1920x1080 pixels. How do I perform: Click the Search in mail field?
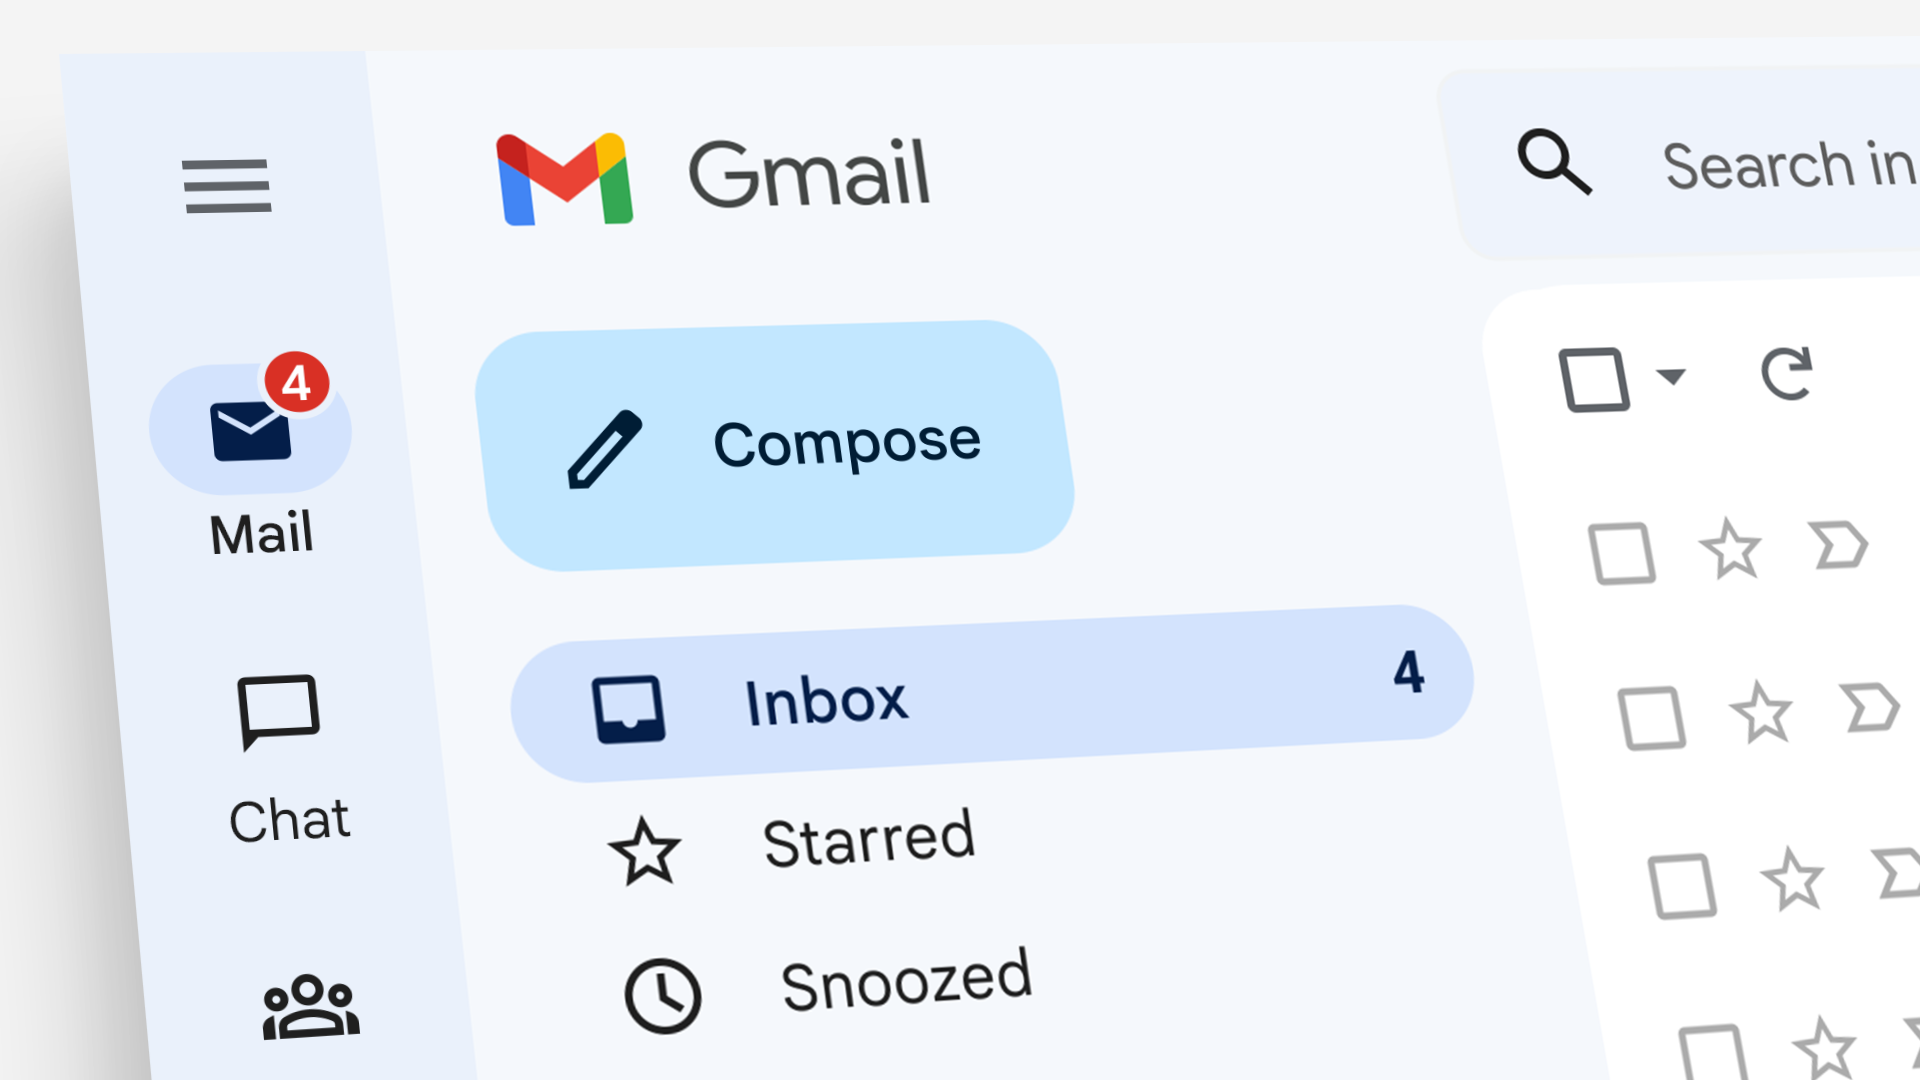click(x=1714, y=165)
